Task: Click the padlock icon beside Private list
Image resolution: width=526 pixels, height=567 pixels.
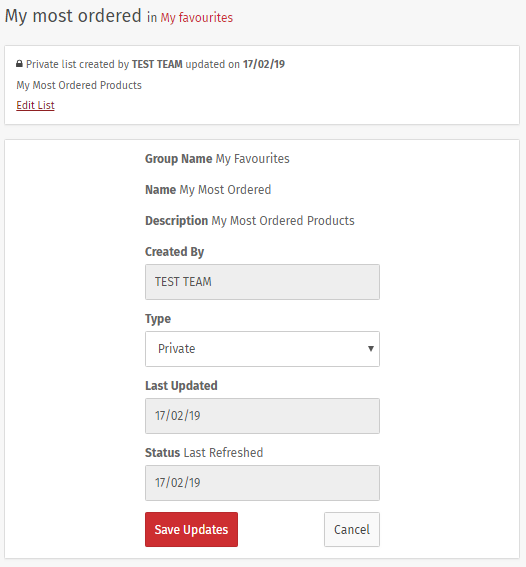Action: (19, 64)
